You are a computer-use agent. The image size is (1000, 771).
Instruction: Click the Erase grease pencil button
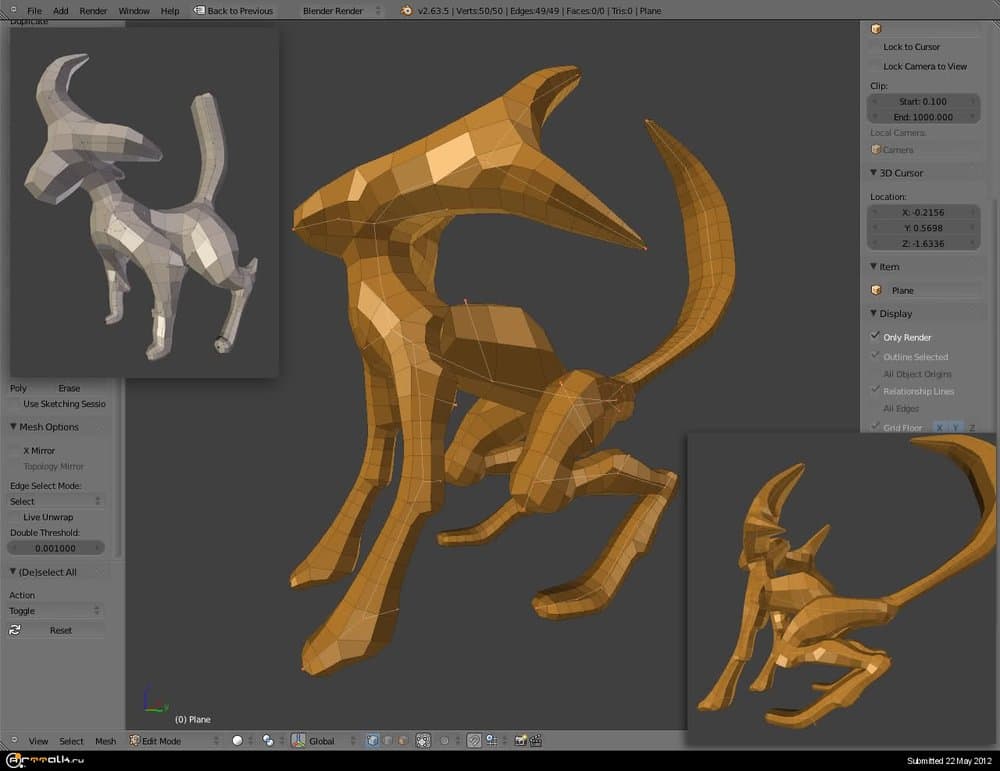69,388
